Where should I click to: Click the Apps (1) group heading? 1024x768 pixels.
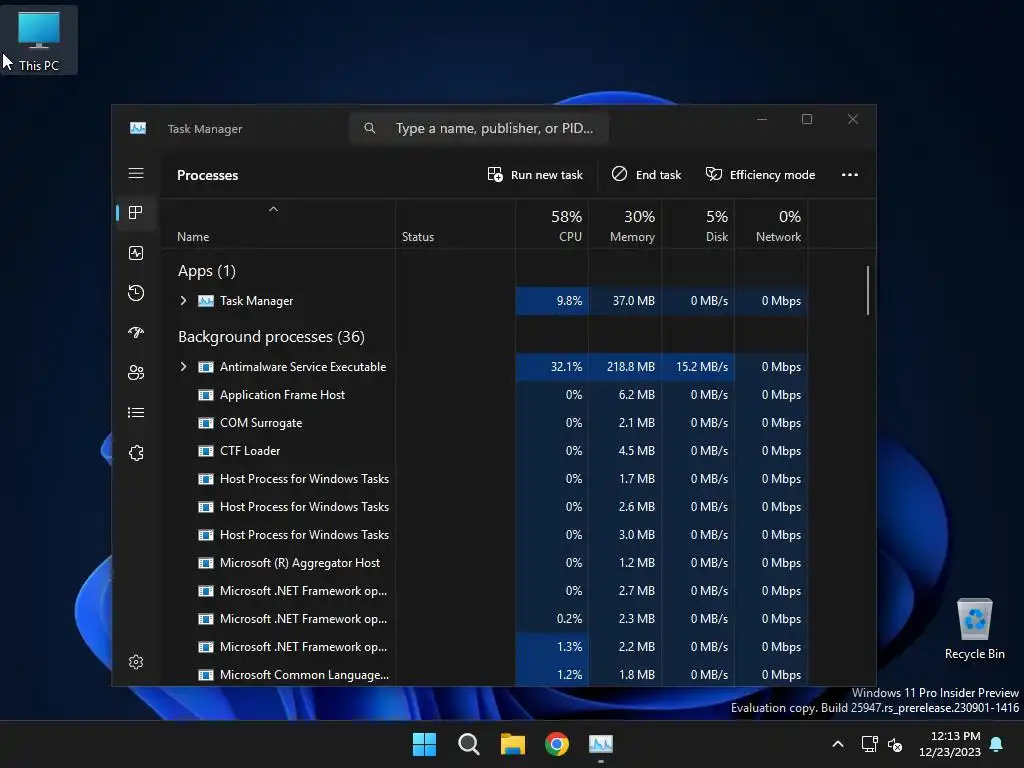click(206, 271)
